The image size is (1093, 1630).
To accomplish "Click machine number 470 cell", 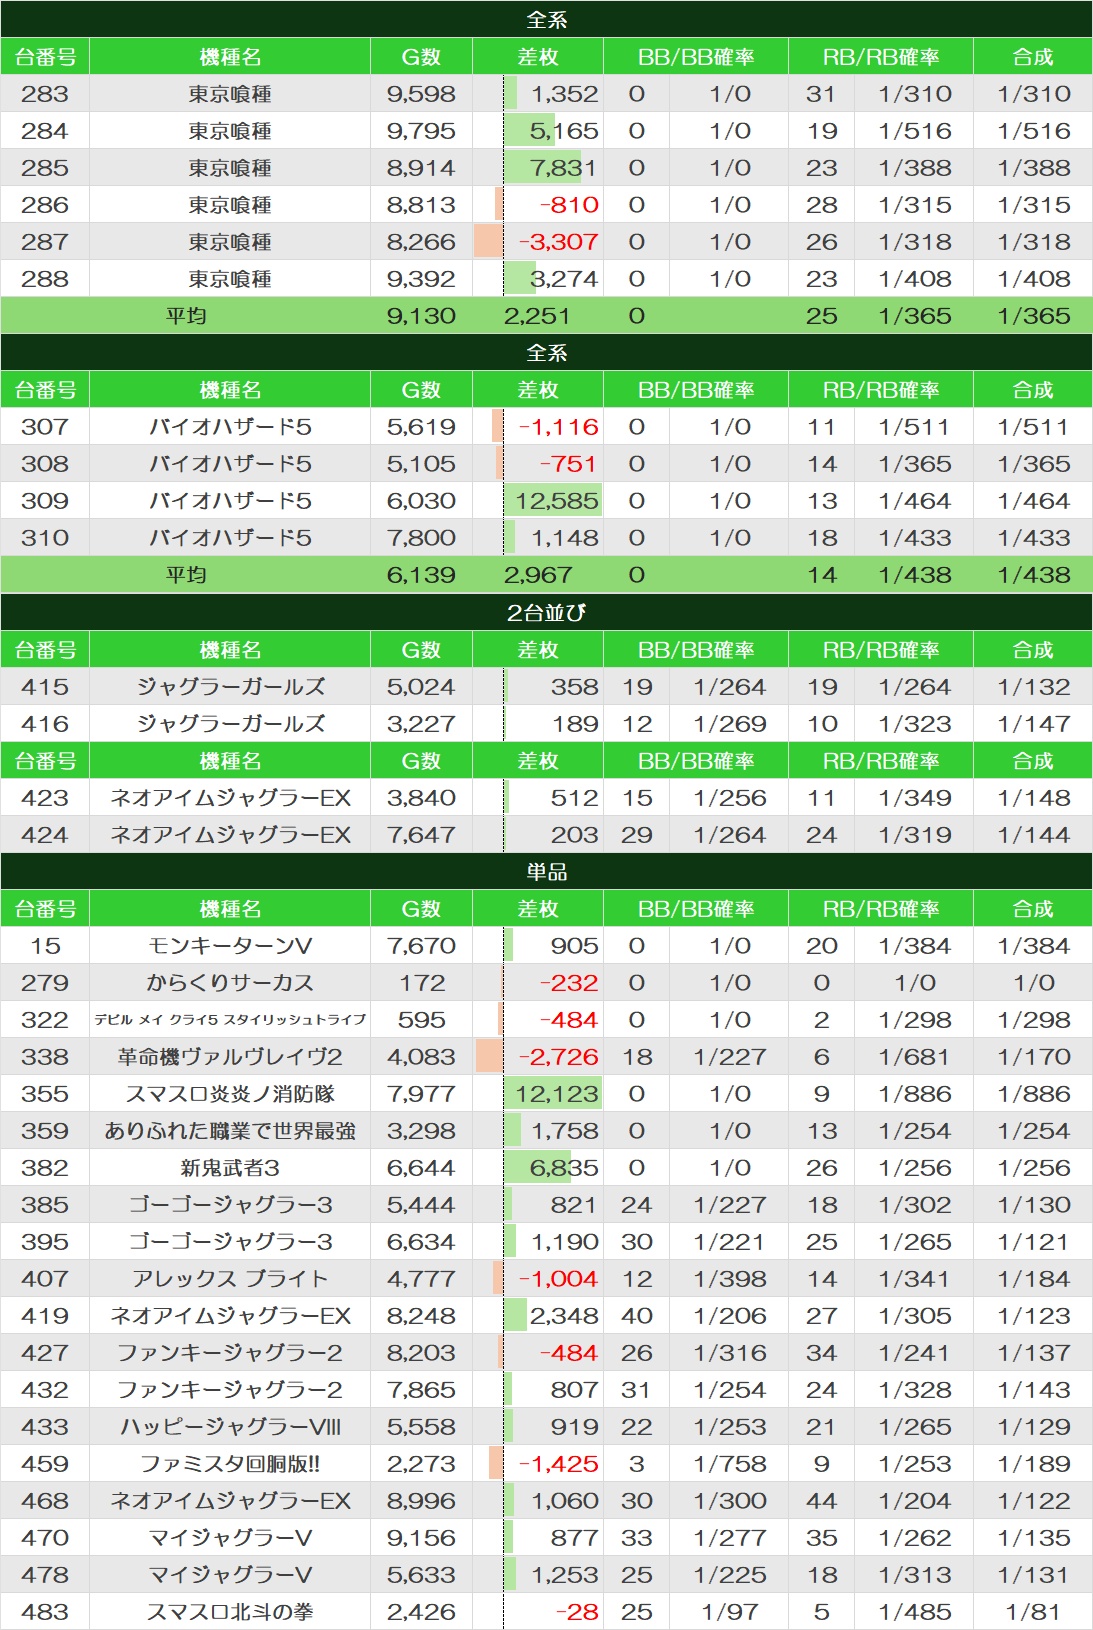I will tap(45, 1538).
